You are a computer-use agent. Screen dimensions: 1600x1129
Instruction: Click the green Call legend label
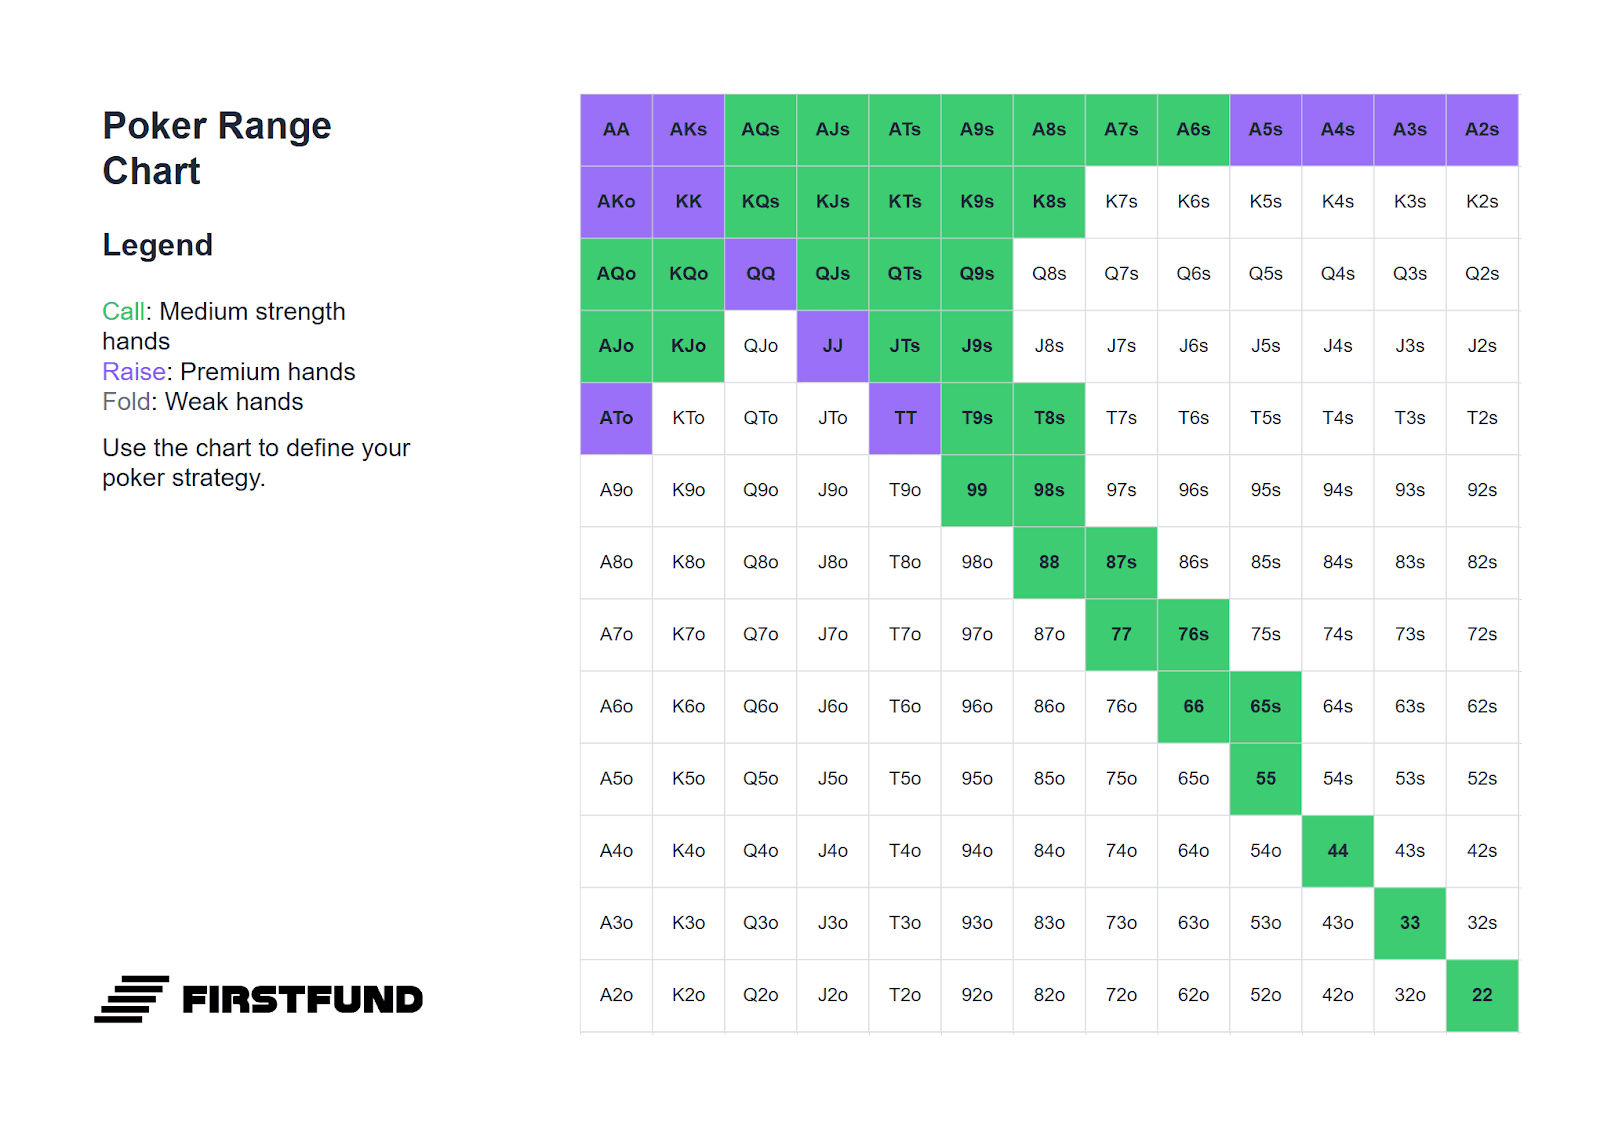tap(124, 312)
